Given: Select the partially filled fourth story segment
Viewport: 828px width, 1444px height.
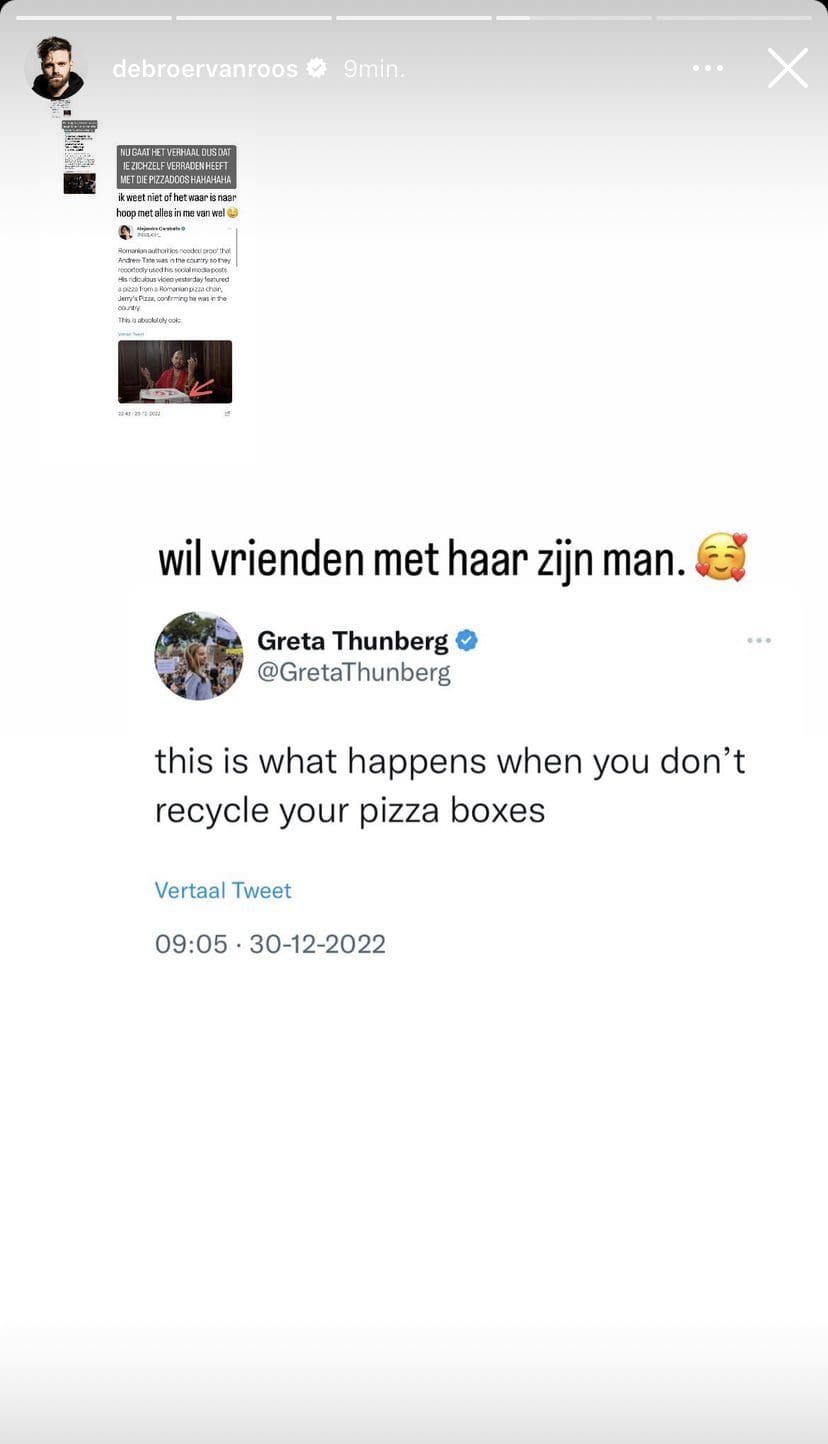Looking at the screenshot, I should [x=574, y=17].
